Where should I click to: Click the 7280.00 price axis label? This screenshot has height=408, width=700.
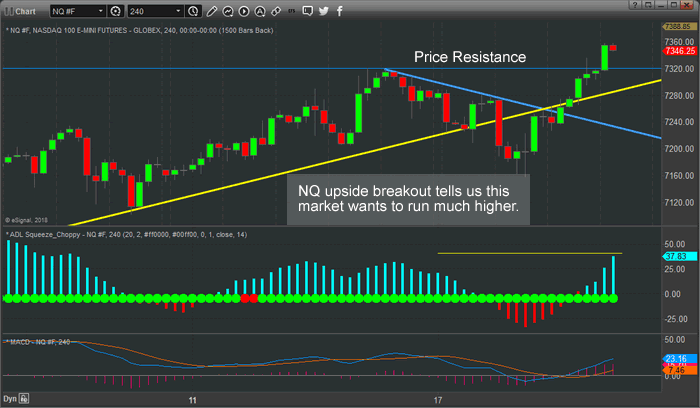[679, 96]
